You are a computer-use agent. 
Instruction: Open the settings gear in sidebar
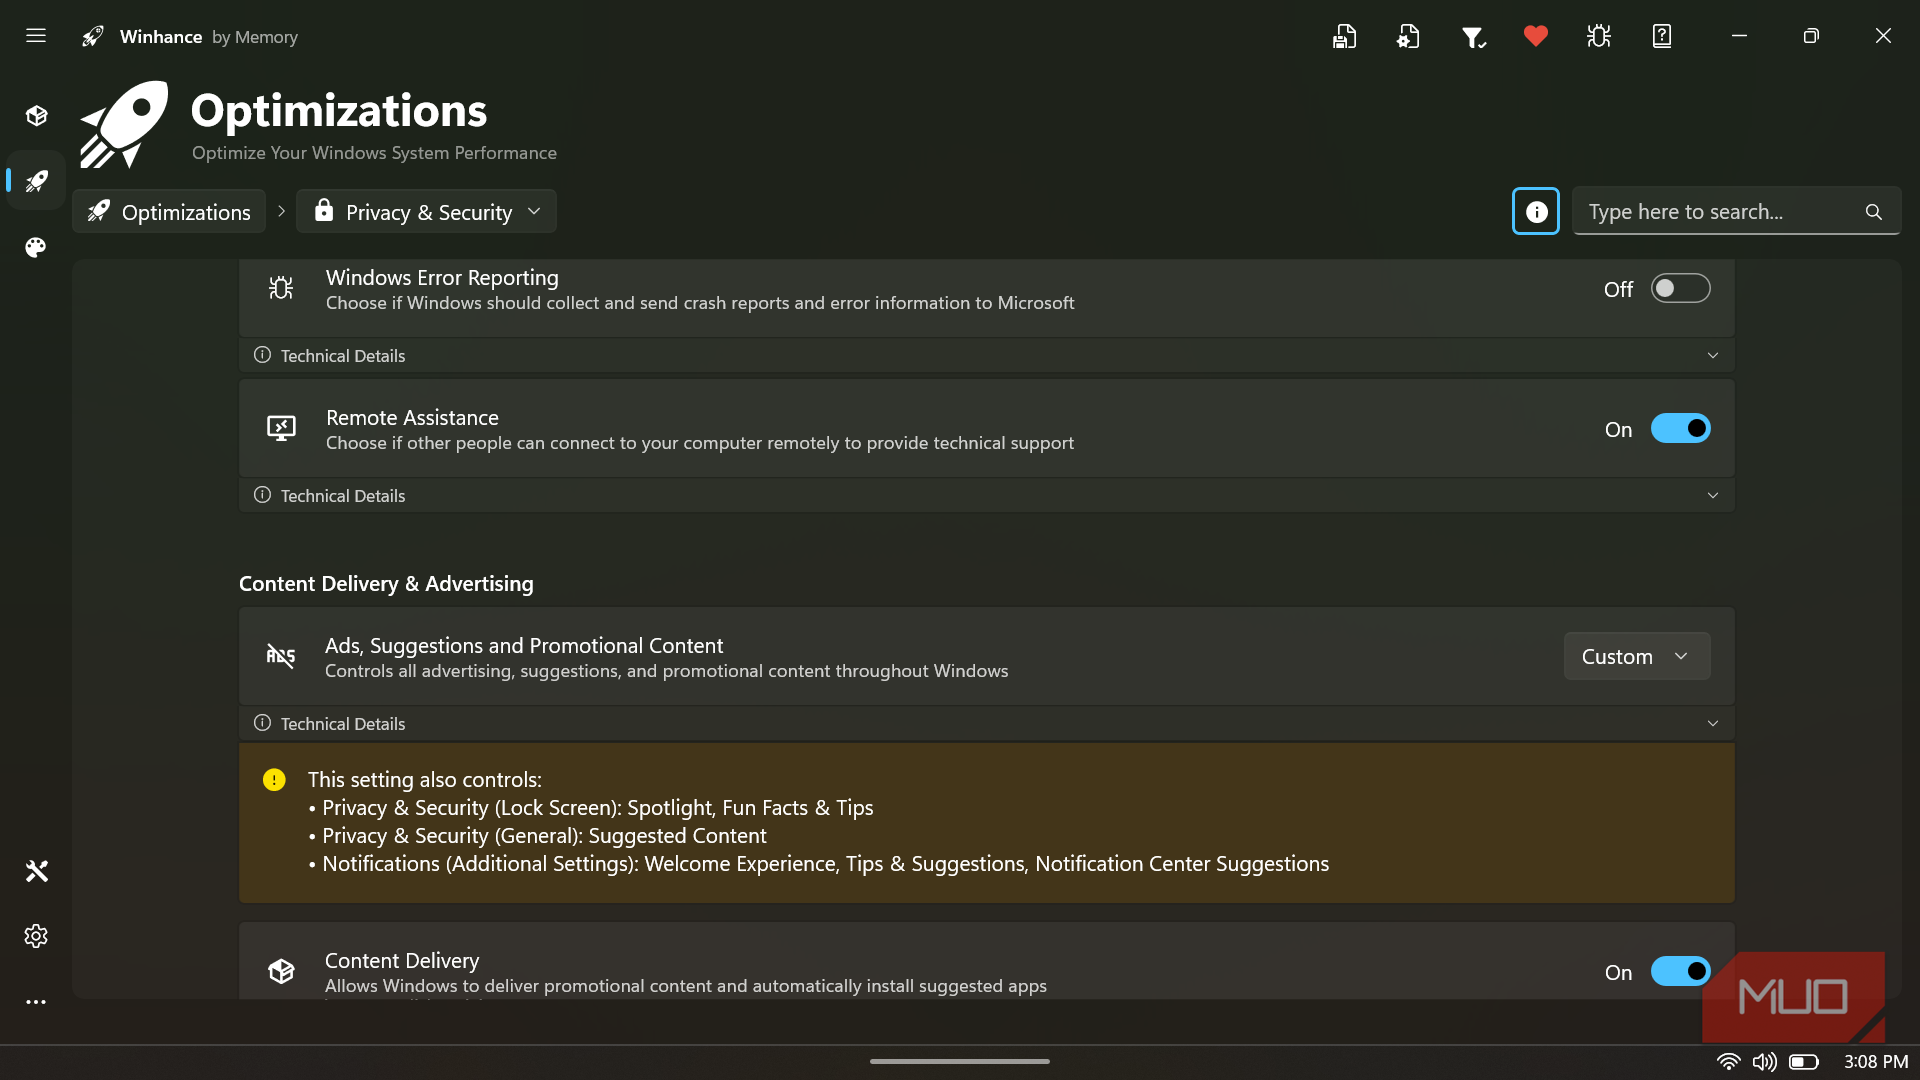click(x=36, y=936)
